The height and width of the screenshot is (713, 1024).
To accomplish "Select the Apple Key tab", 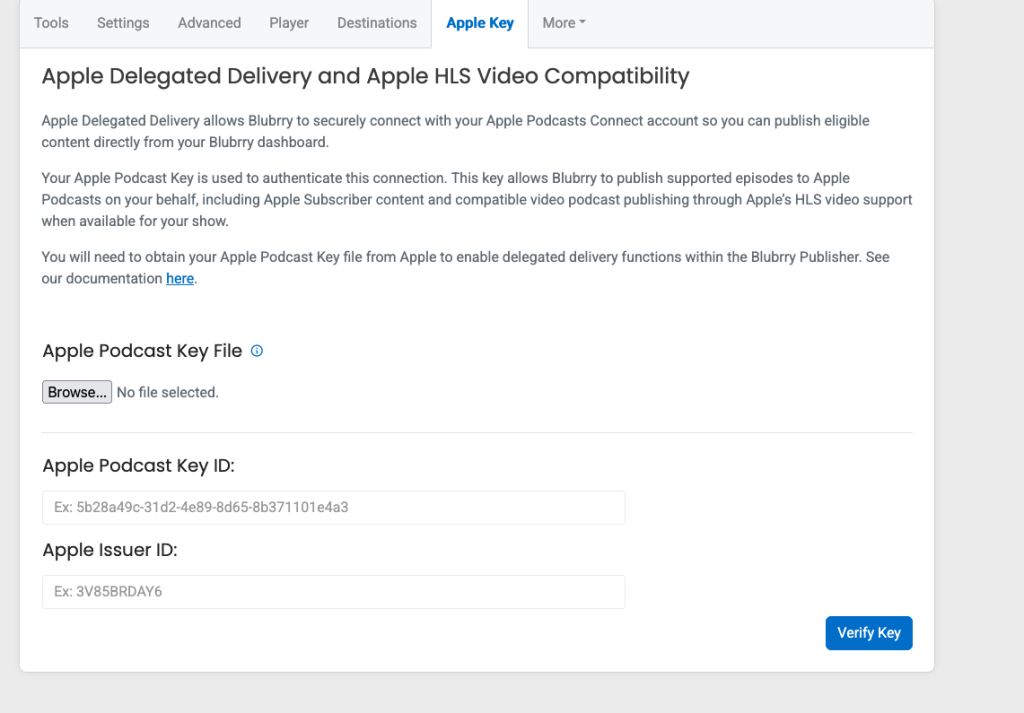I will point(480,23).
